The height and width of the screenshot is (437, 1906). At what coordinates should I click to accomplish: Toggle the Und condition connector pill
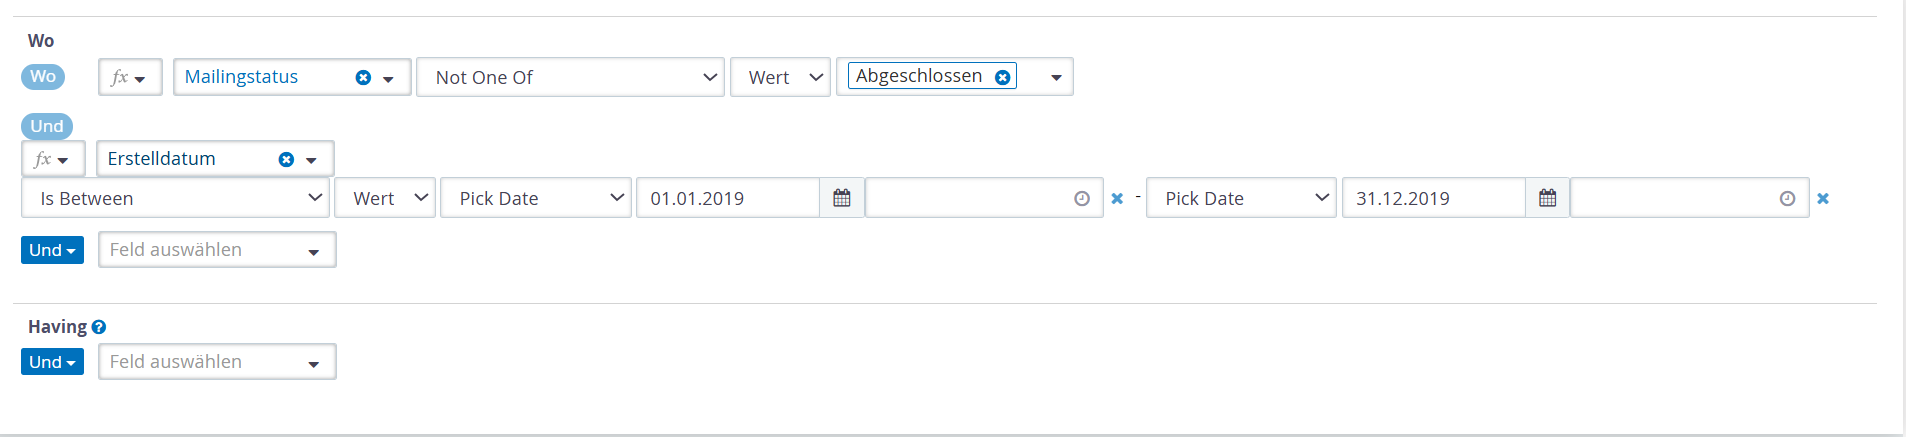47,126
